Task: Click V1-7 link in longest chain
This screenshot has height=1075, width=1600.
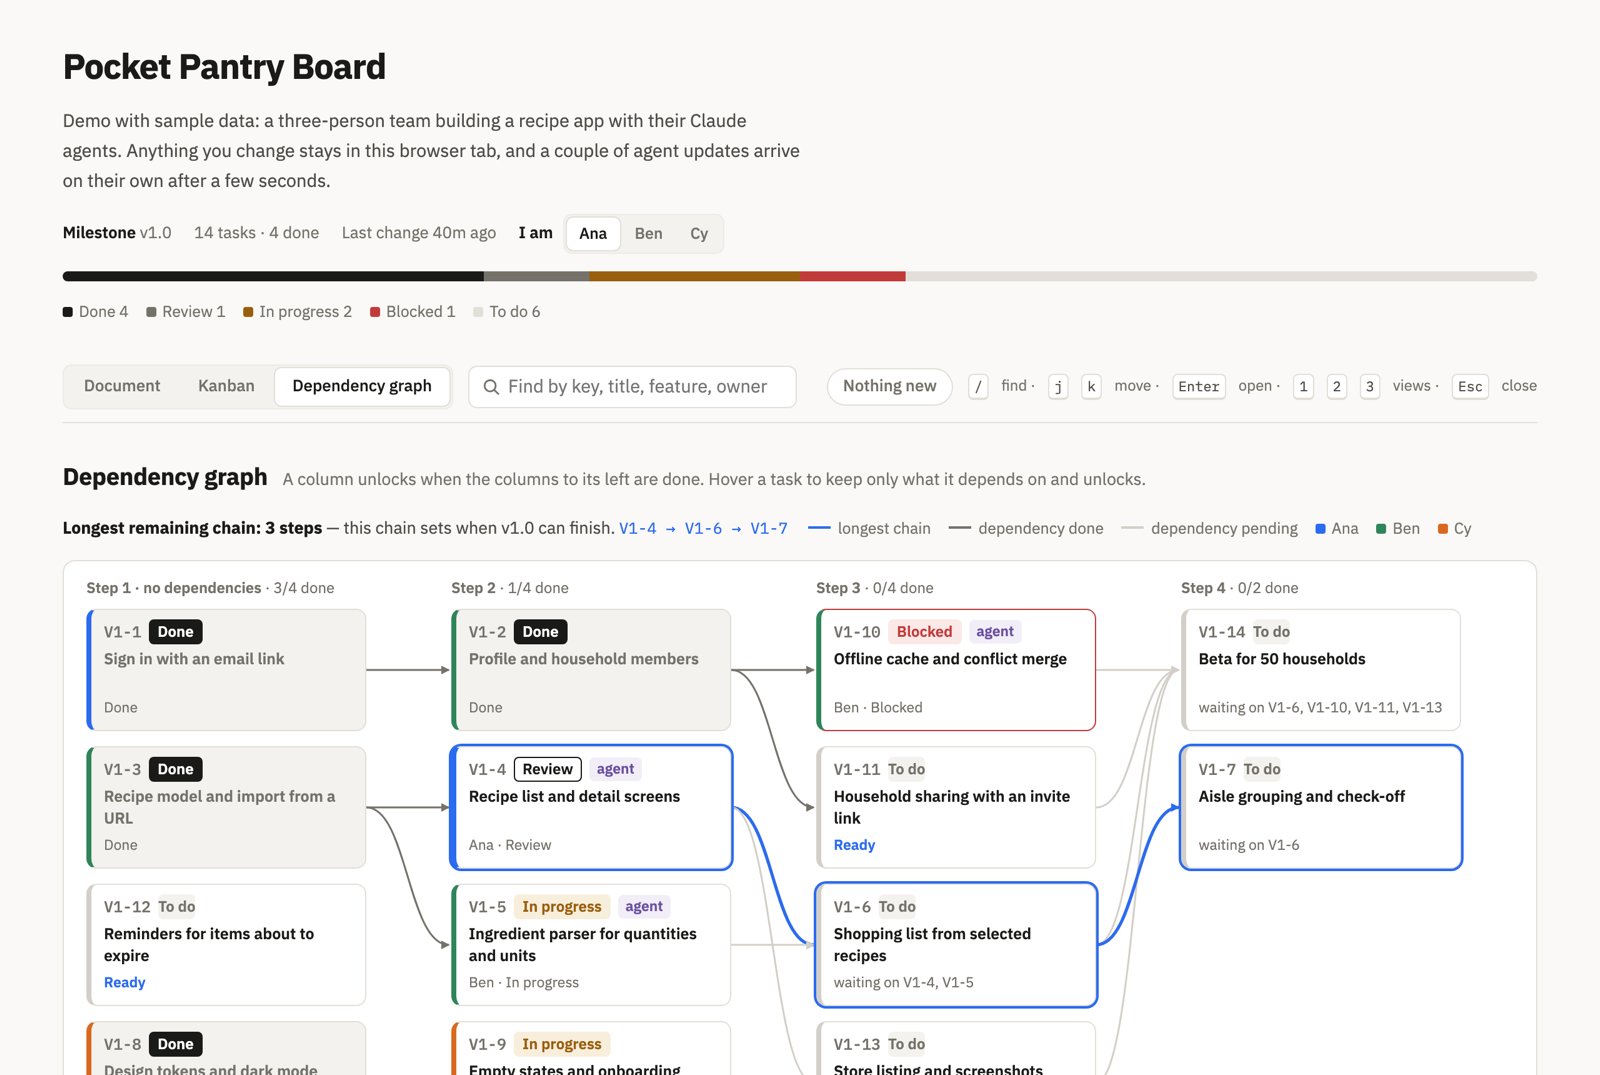Action: (x=769, y=528)
